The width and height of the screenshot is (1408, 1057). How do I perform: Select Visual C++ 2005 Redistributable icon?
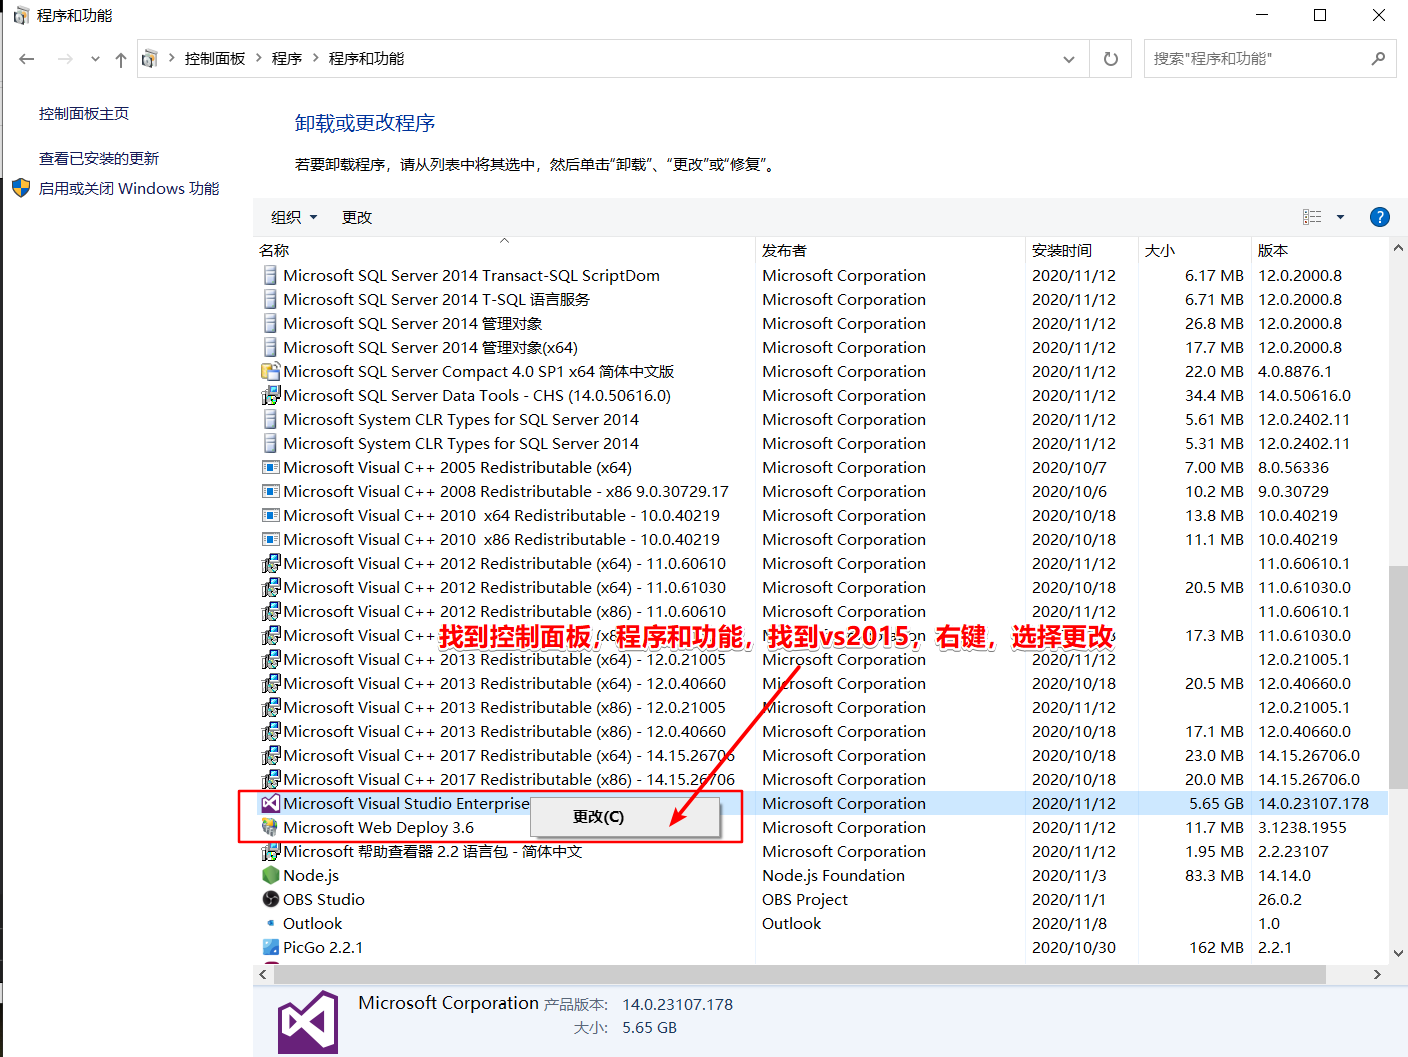tap(270, 468)
